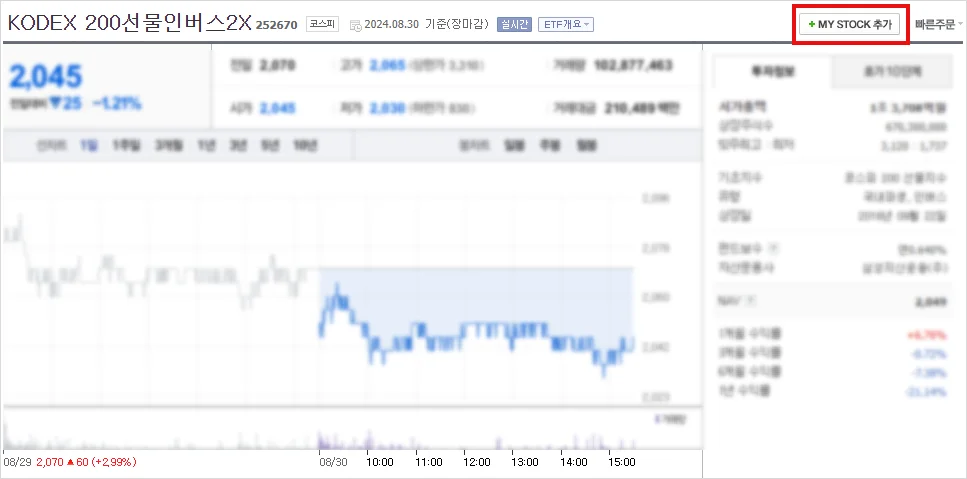This screenshot has width=967, height=479.
Task: Select the 1주일 line chart period
Action: [126, 146]
